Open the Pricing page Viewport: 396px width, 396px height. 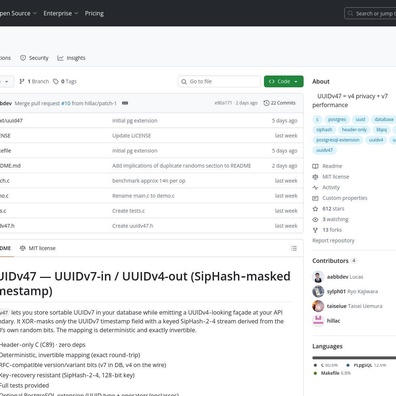click(94, 13)
